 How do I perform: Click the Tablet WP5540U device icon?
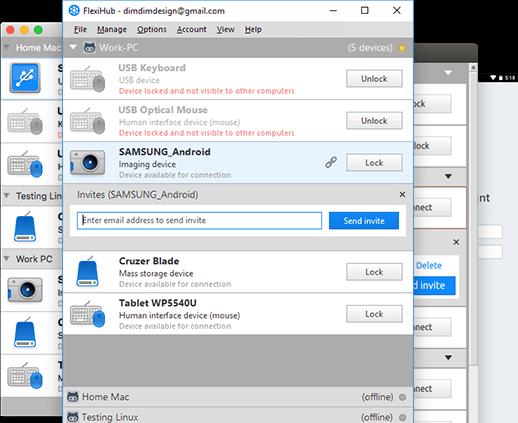(87, 314)
